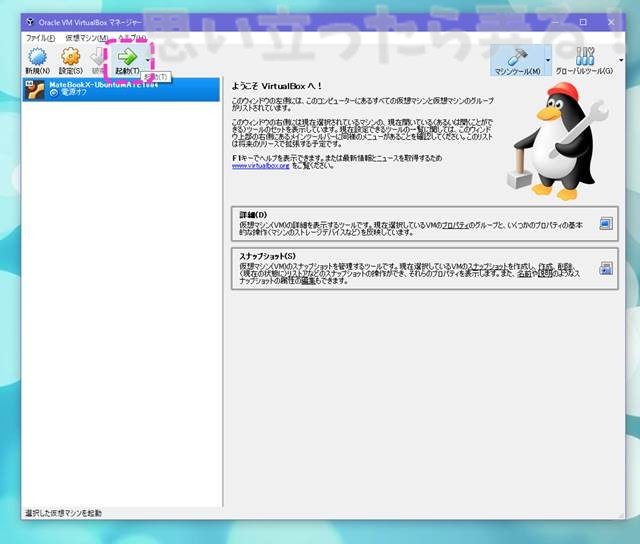Click the Tux penguin mascot image
This screenshot has width=640, height=544.
click(558, 142)
